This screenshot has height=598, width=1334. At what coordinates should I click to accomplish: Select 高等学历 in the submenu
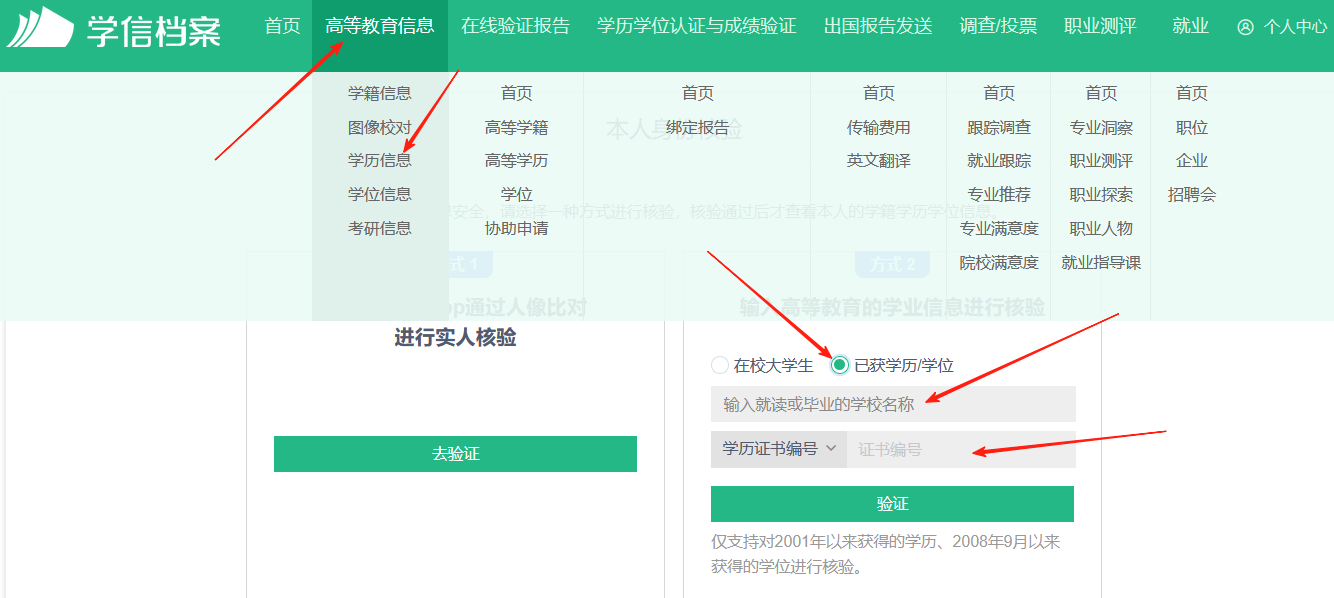516,160
